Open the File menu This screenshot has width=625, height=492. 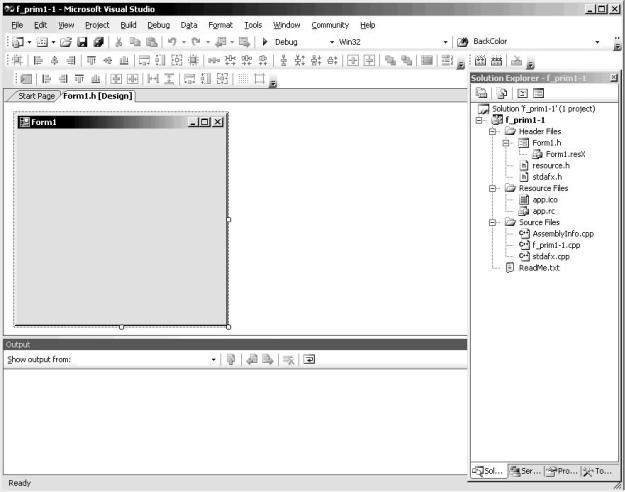coord(17,25)
